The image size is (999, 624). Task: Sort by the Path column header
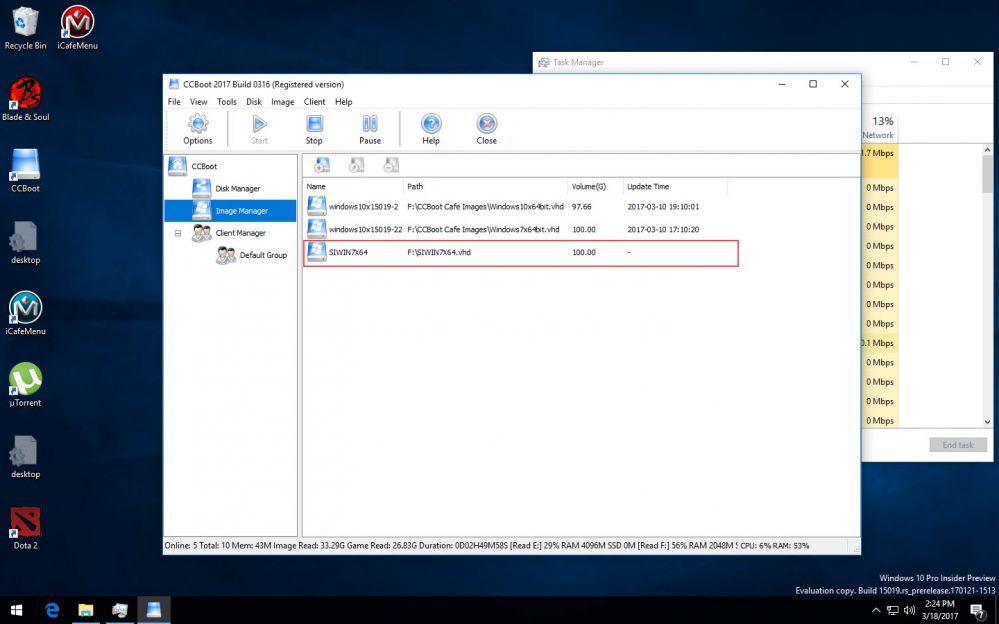click(x=485, y=186)
